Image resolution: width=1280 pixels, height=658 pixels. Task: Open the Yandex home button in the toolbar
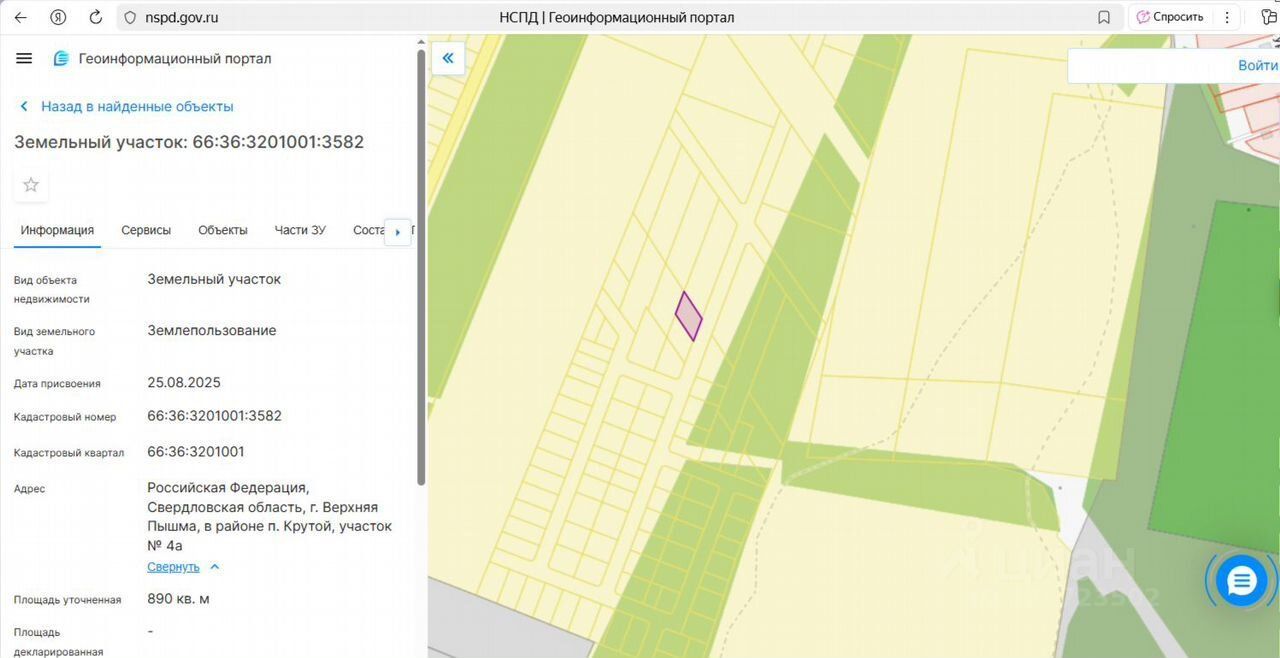pyautogui.click(x=59, y=17)
